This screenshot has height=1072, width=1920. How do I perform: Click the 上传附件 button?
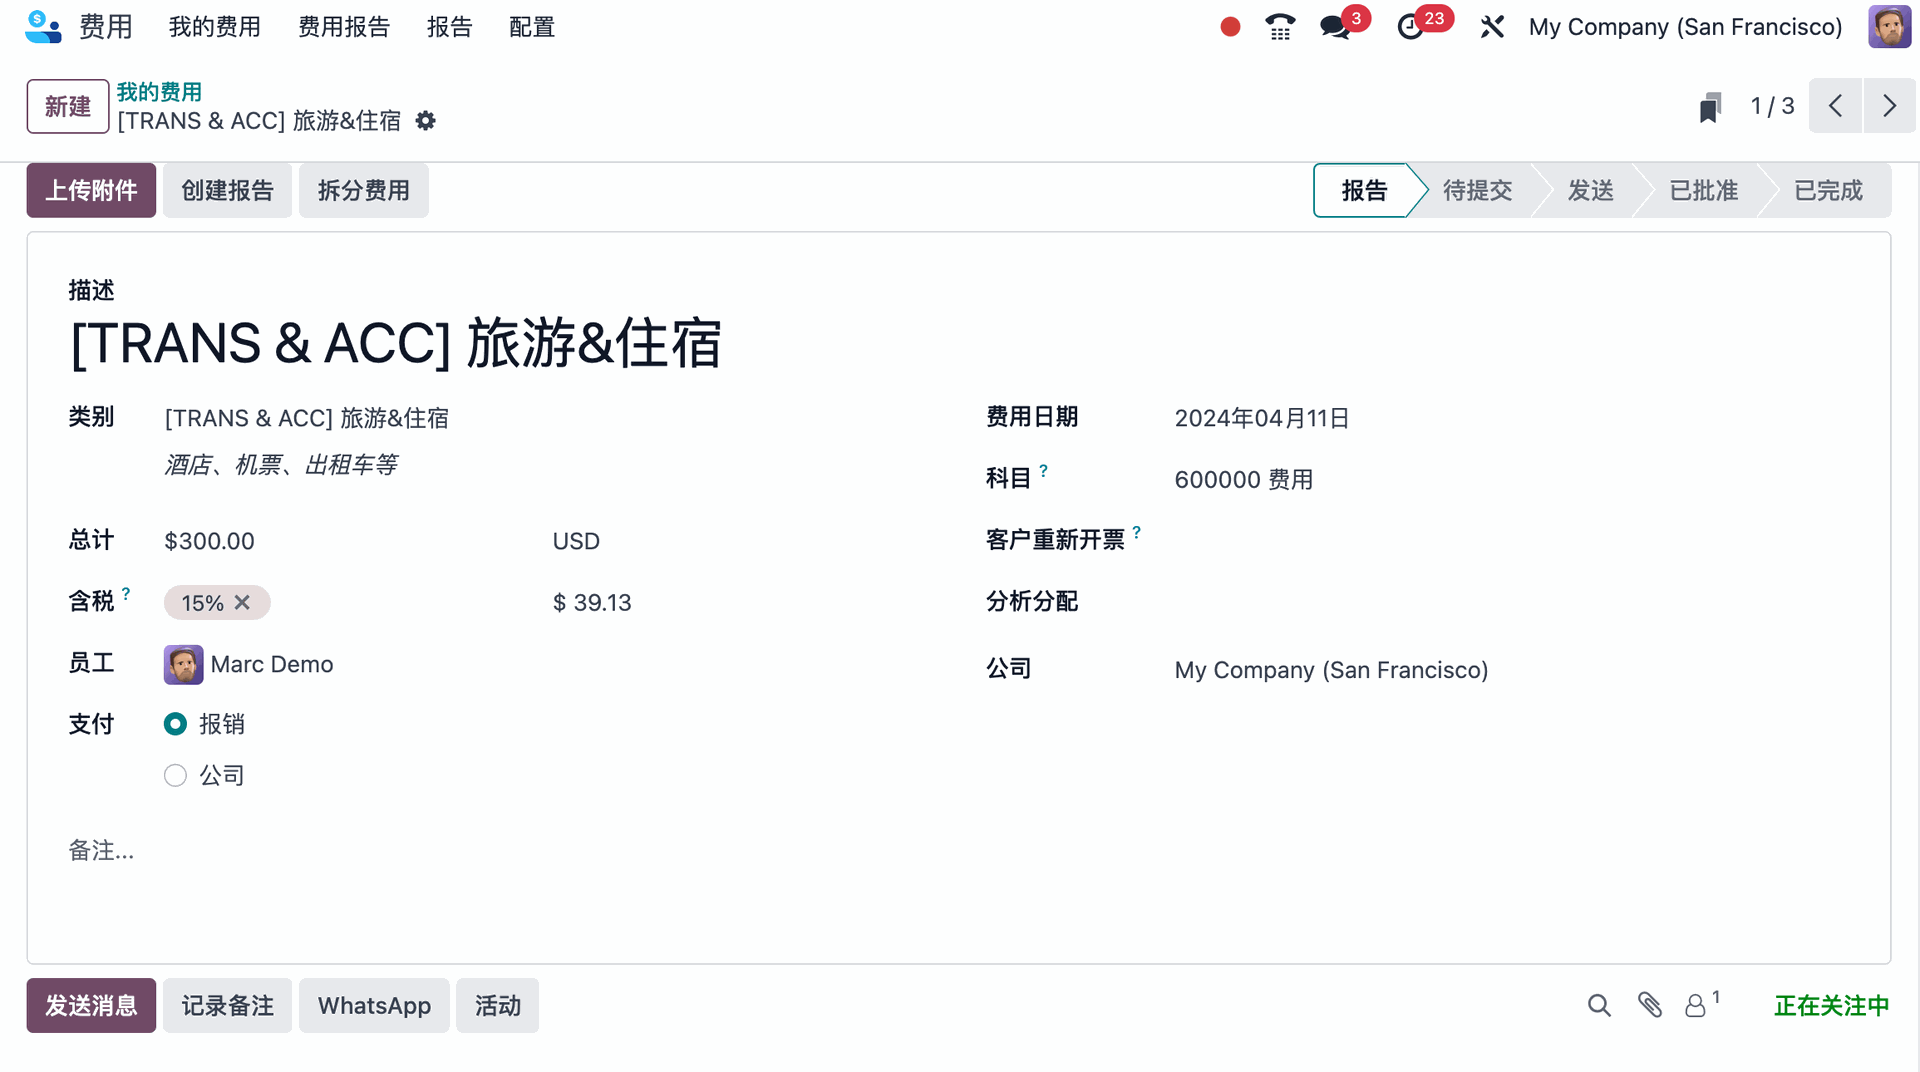91,190
